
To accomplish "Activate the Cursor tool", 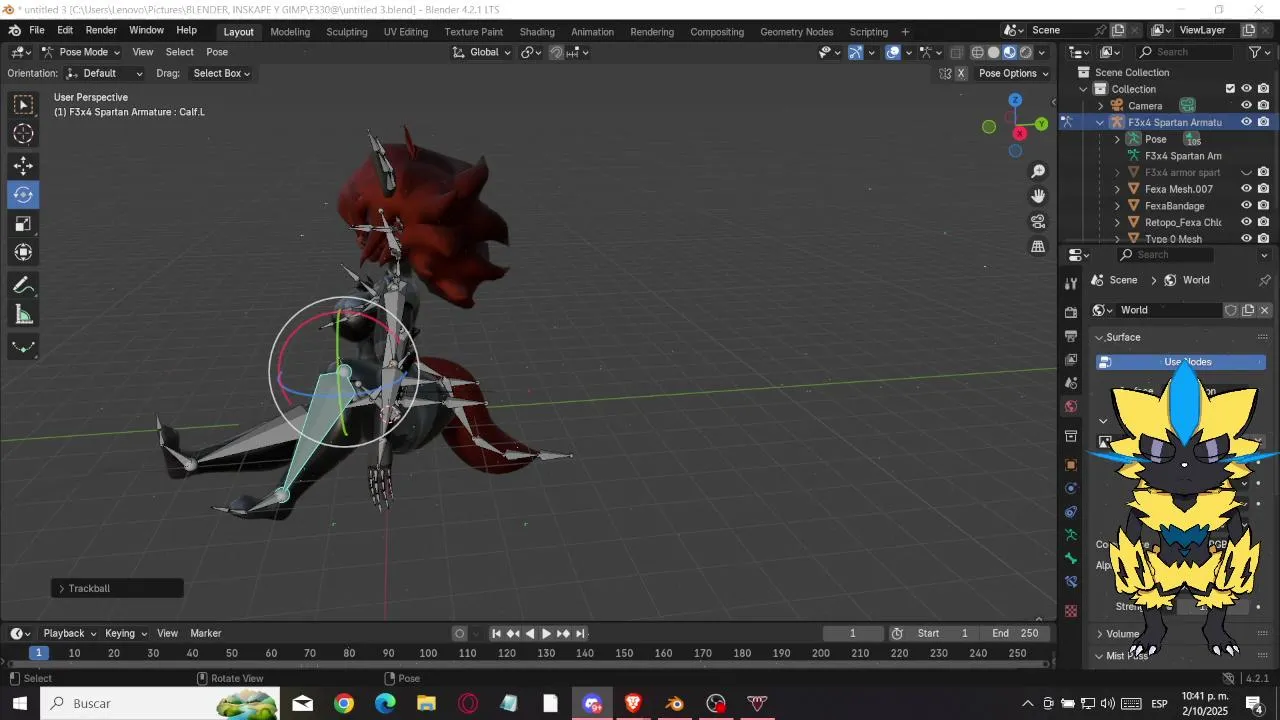I will (x=24, y=134).
